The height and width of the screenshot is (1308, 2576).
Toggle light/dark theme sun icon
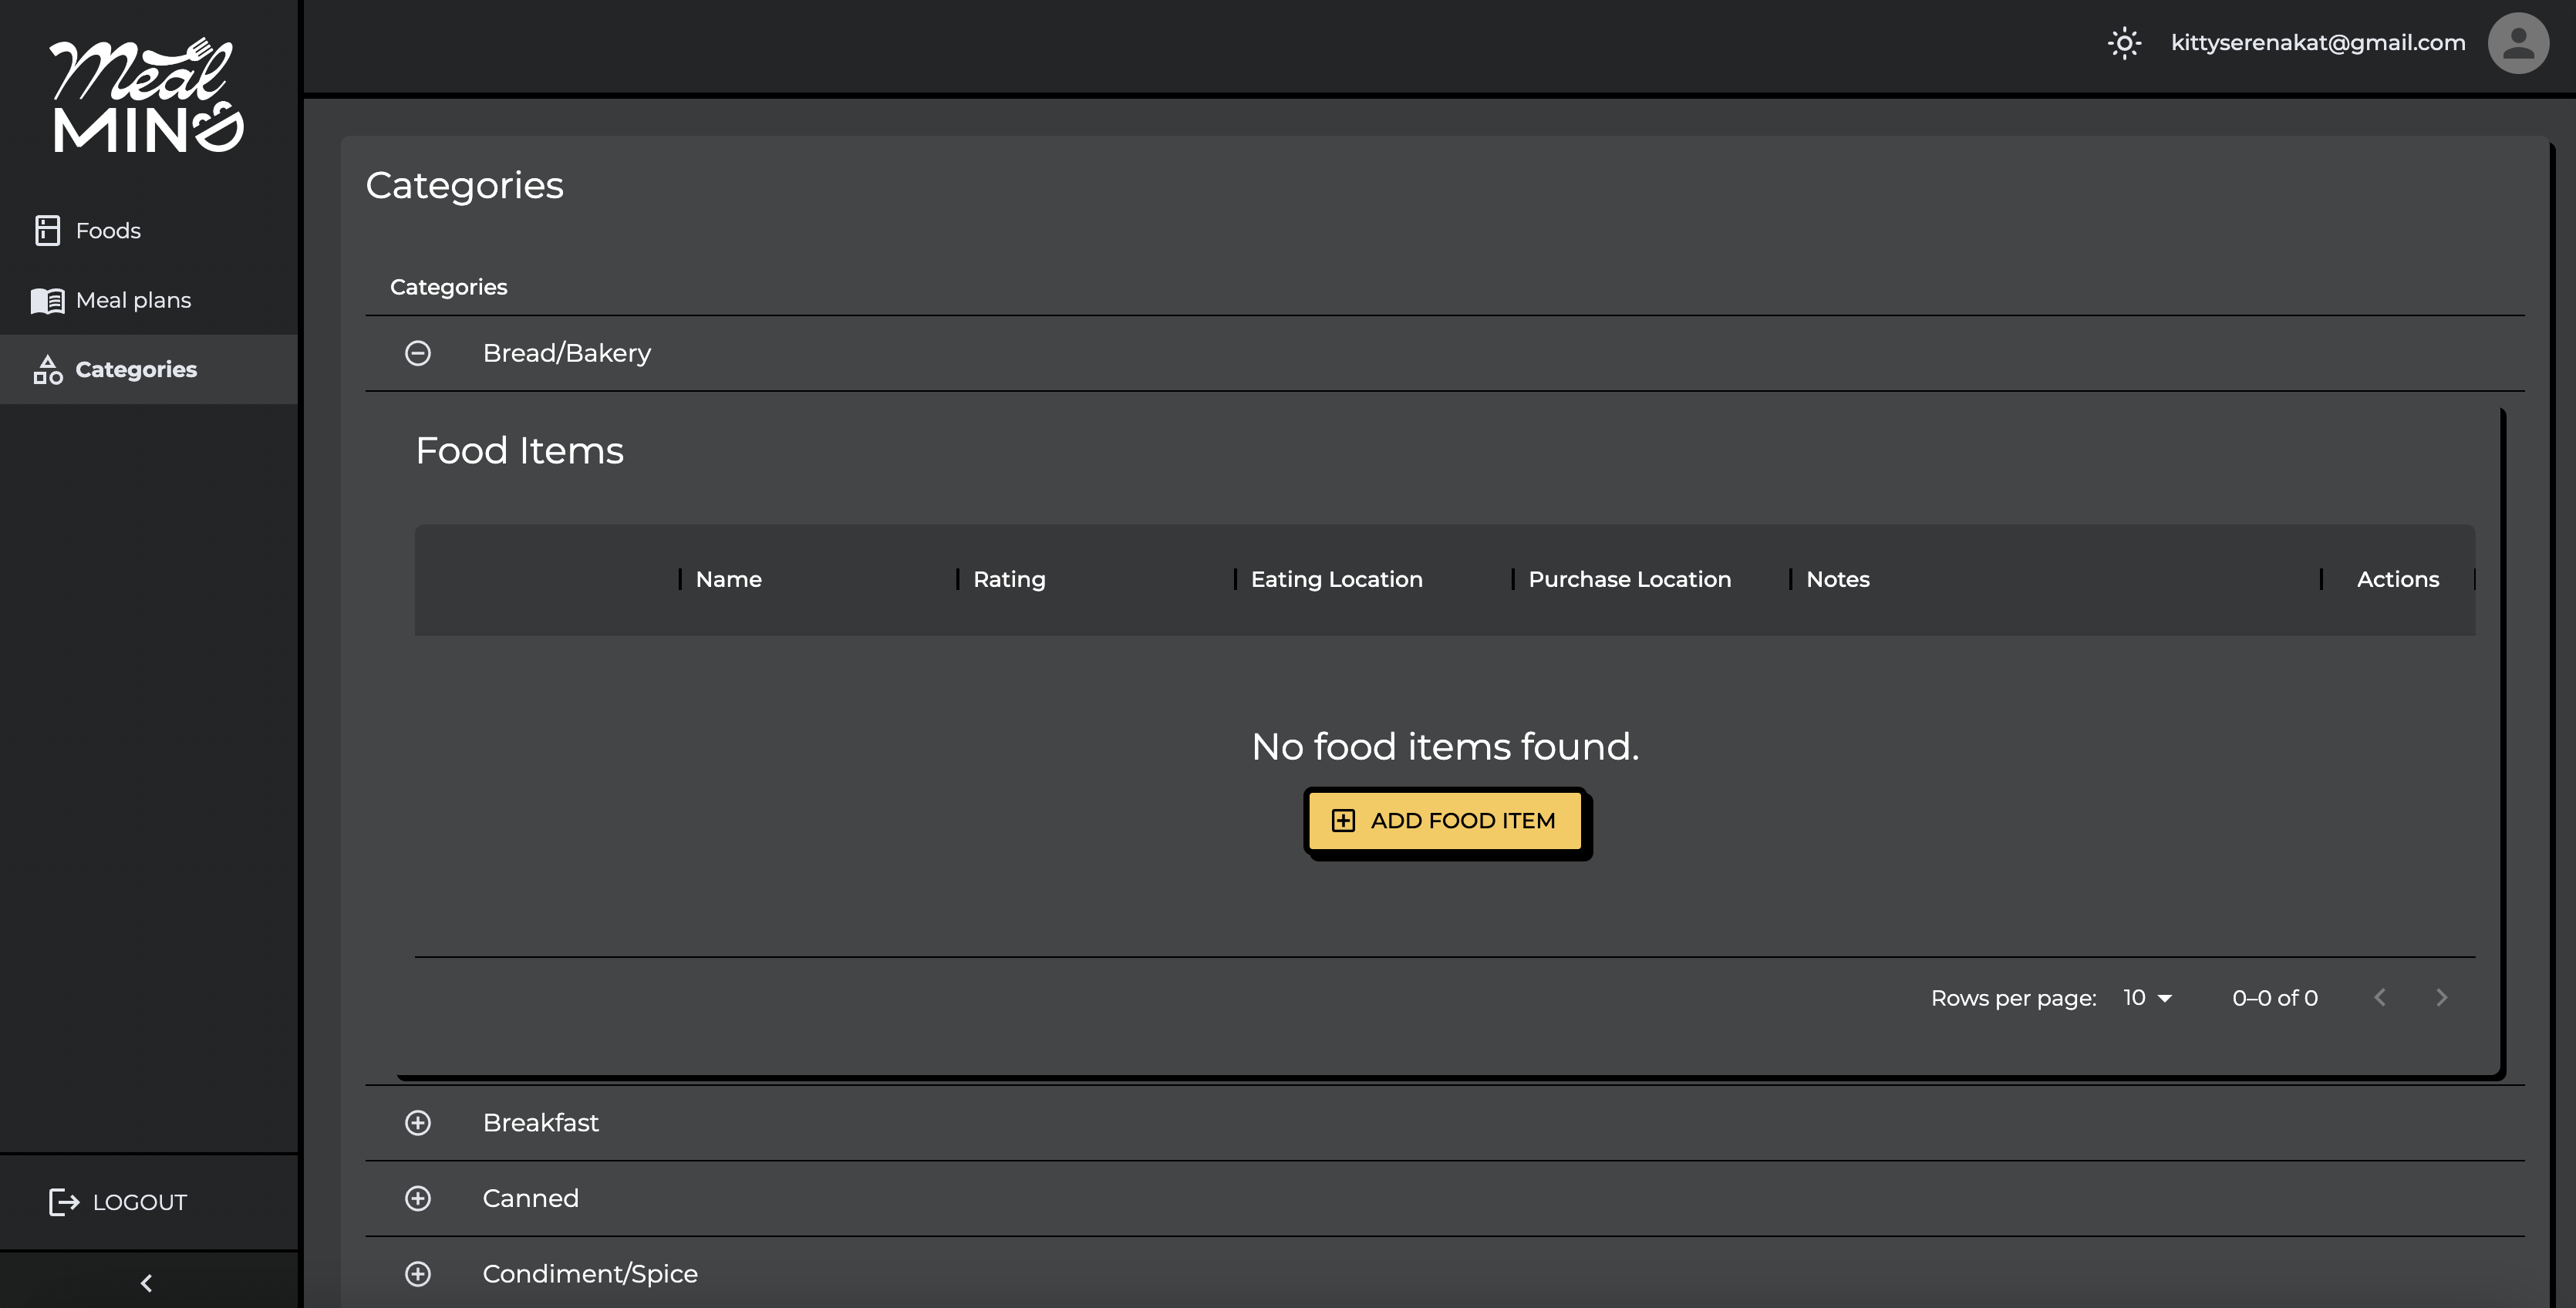2124,43
